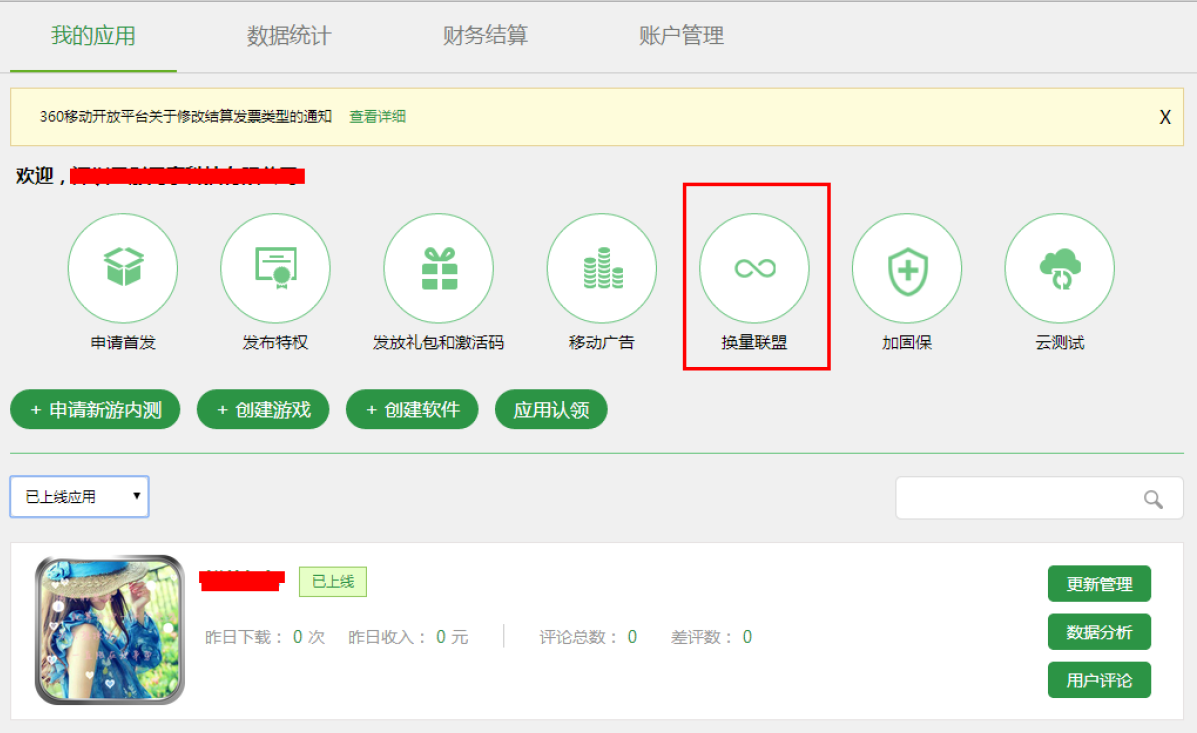
Task: Select the 移动广告 coins icon
Action: click(601, 268)
